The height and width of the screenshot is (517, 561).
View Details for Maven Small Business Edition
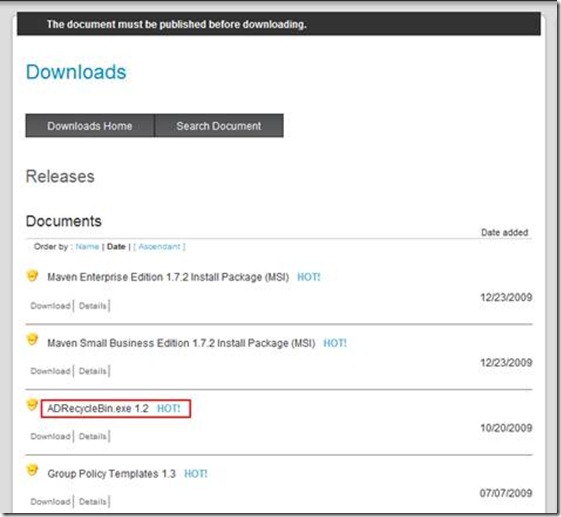(x=93, y=371)
